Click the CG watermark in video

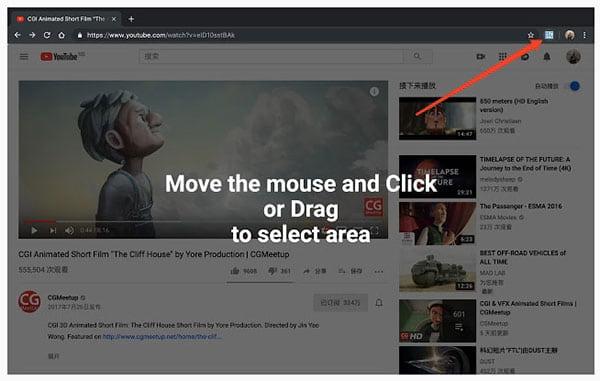click(x=373, y=207)
